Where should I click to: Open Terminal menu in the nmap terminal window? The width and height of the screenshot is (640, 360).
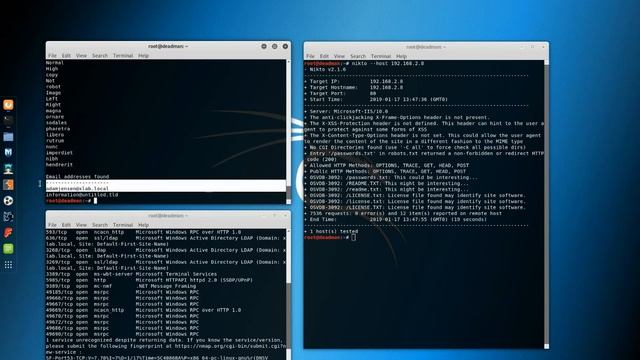[123, 225]
